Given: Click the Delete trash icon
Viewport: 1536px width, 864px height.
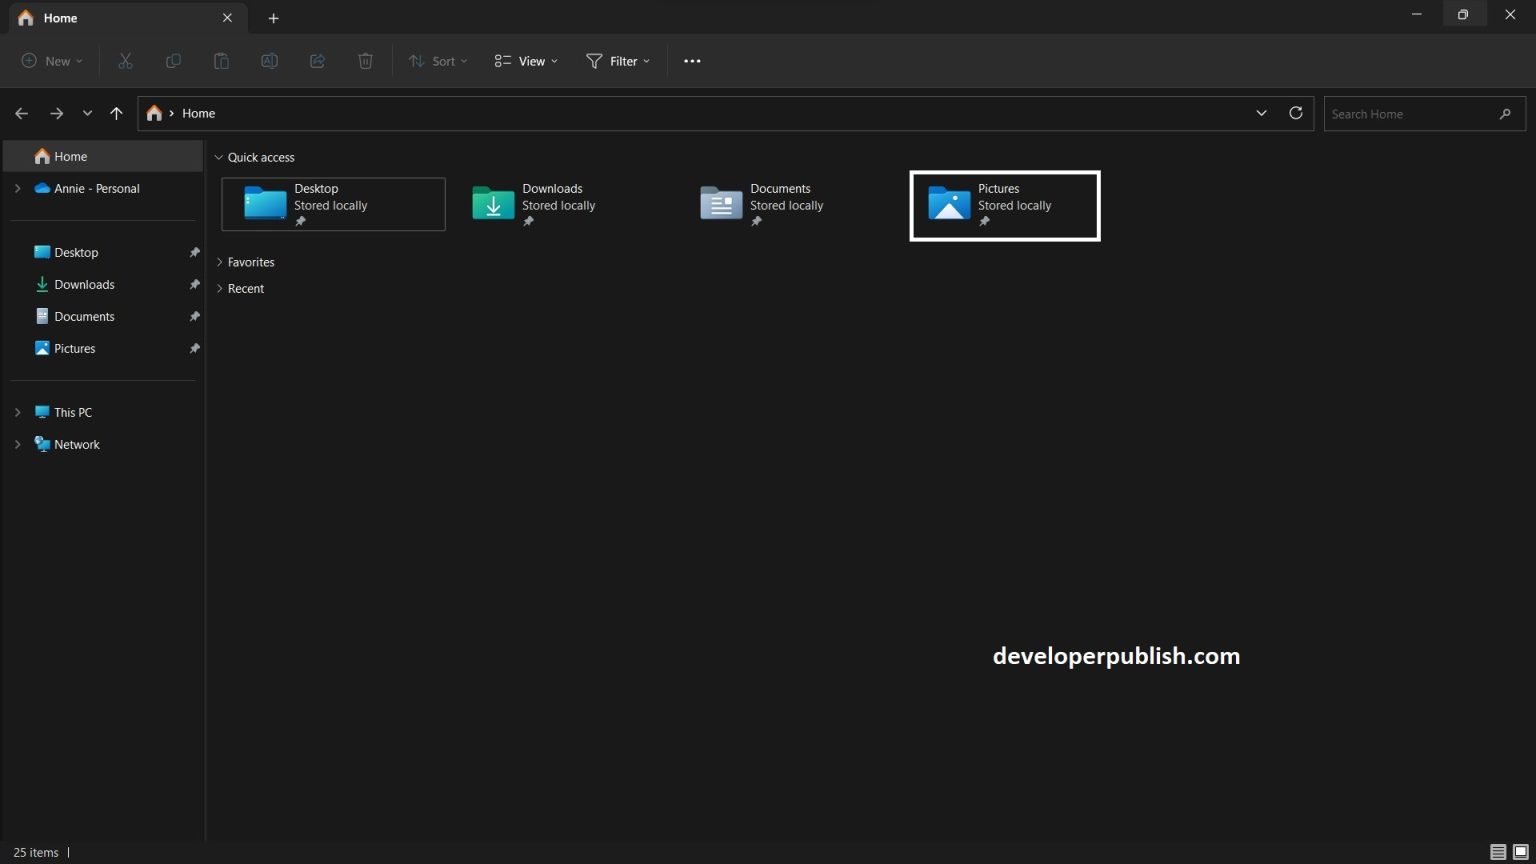Looking at the screenshot, I should pos(365,61).
